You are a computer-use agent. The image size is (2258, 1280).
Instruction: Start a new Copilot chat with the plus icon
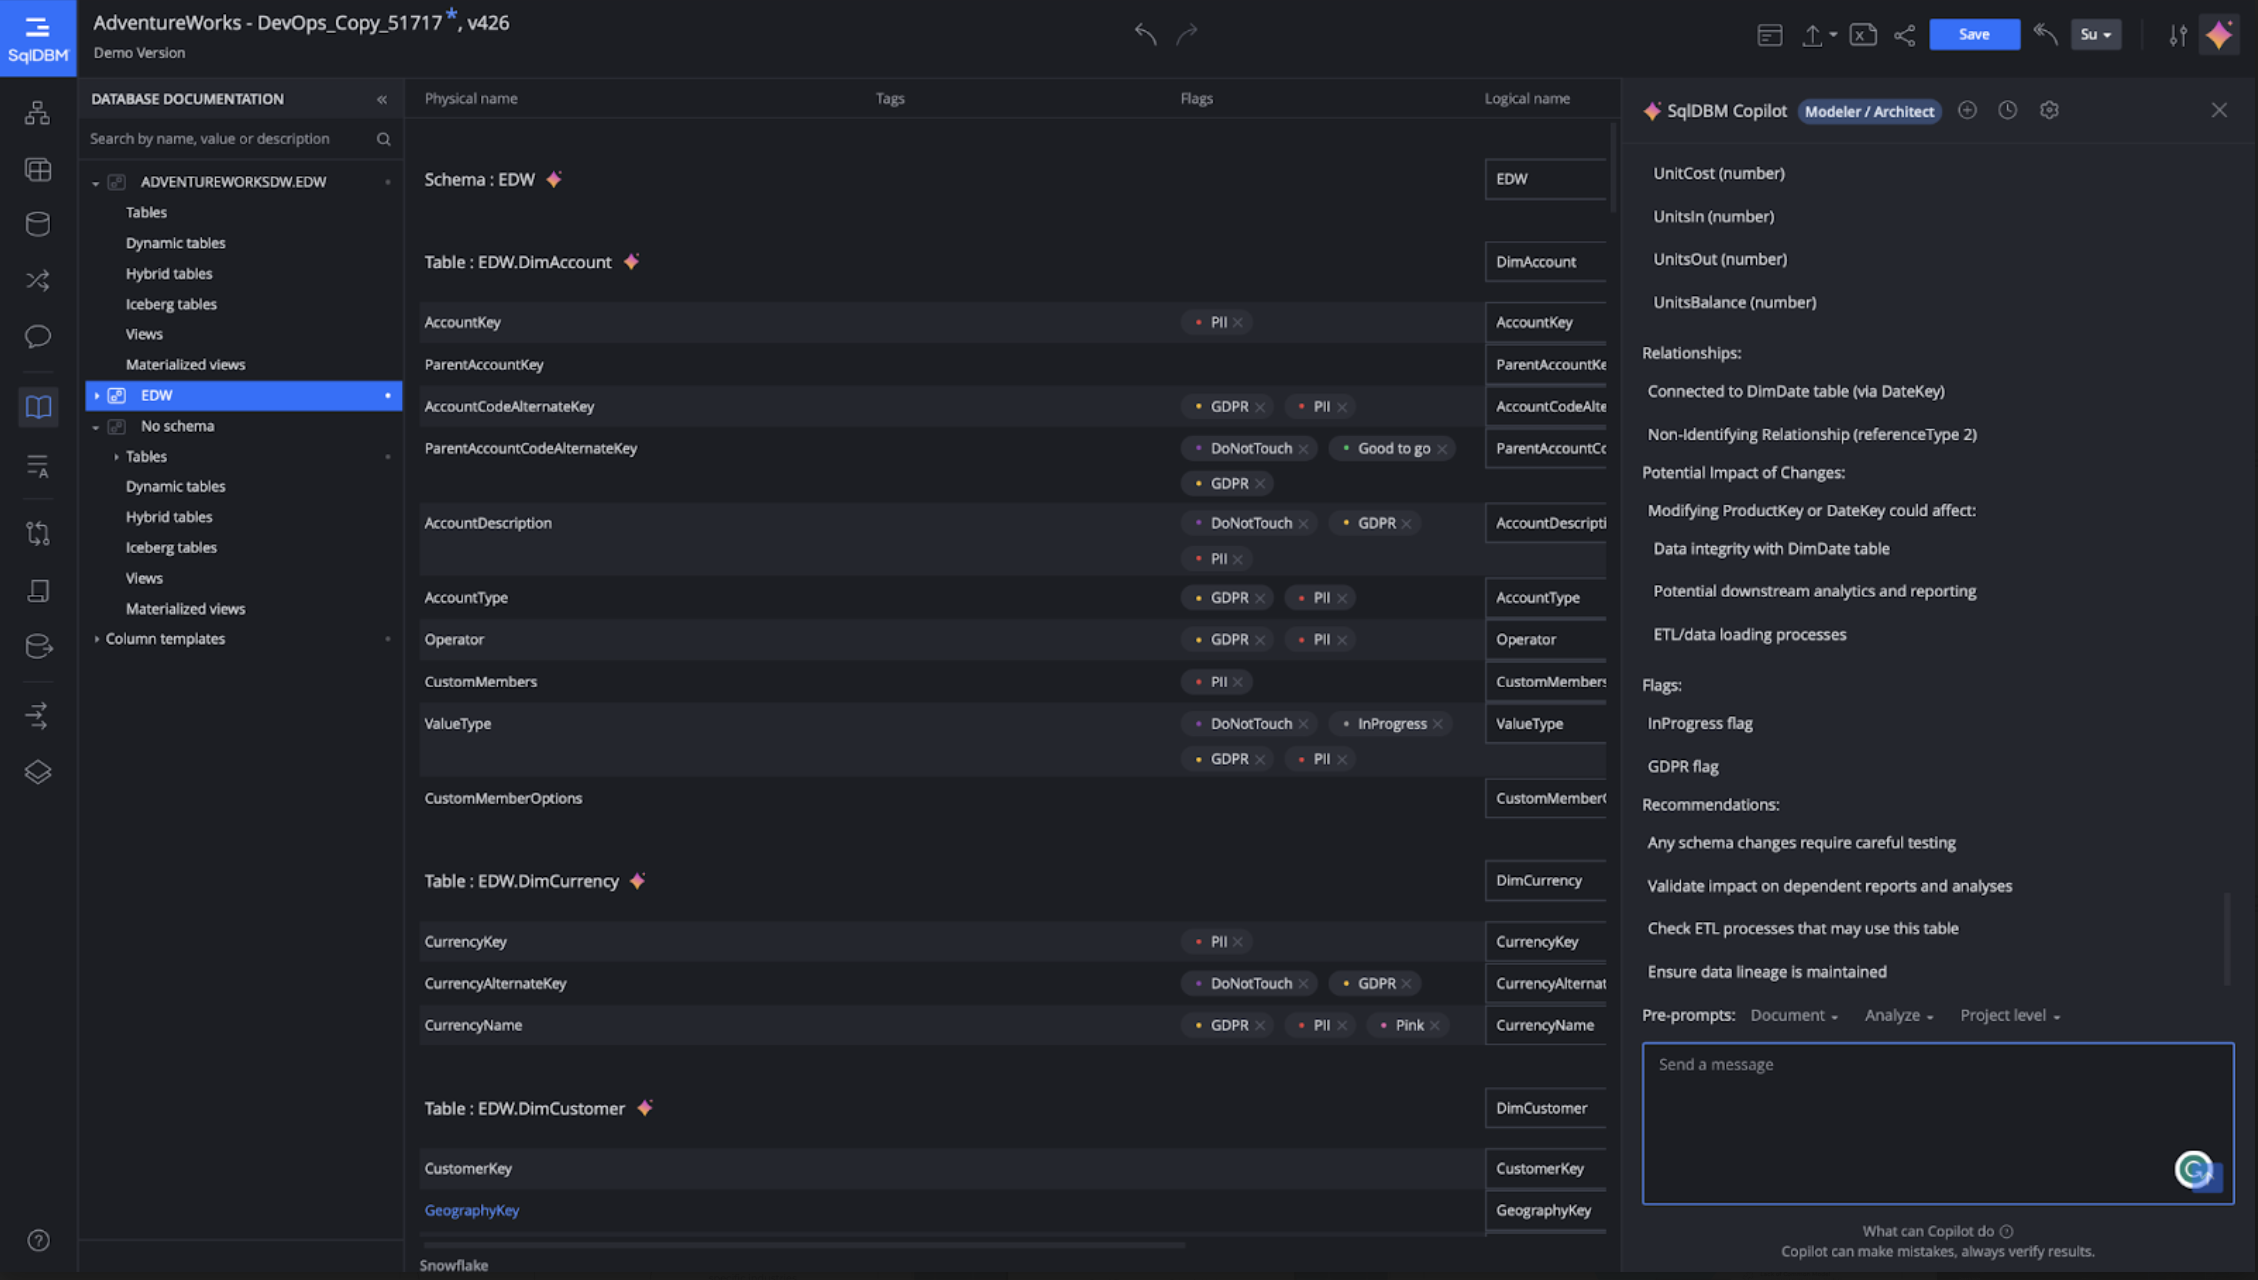(1967, 110)
